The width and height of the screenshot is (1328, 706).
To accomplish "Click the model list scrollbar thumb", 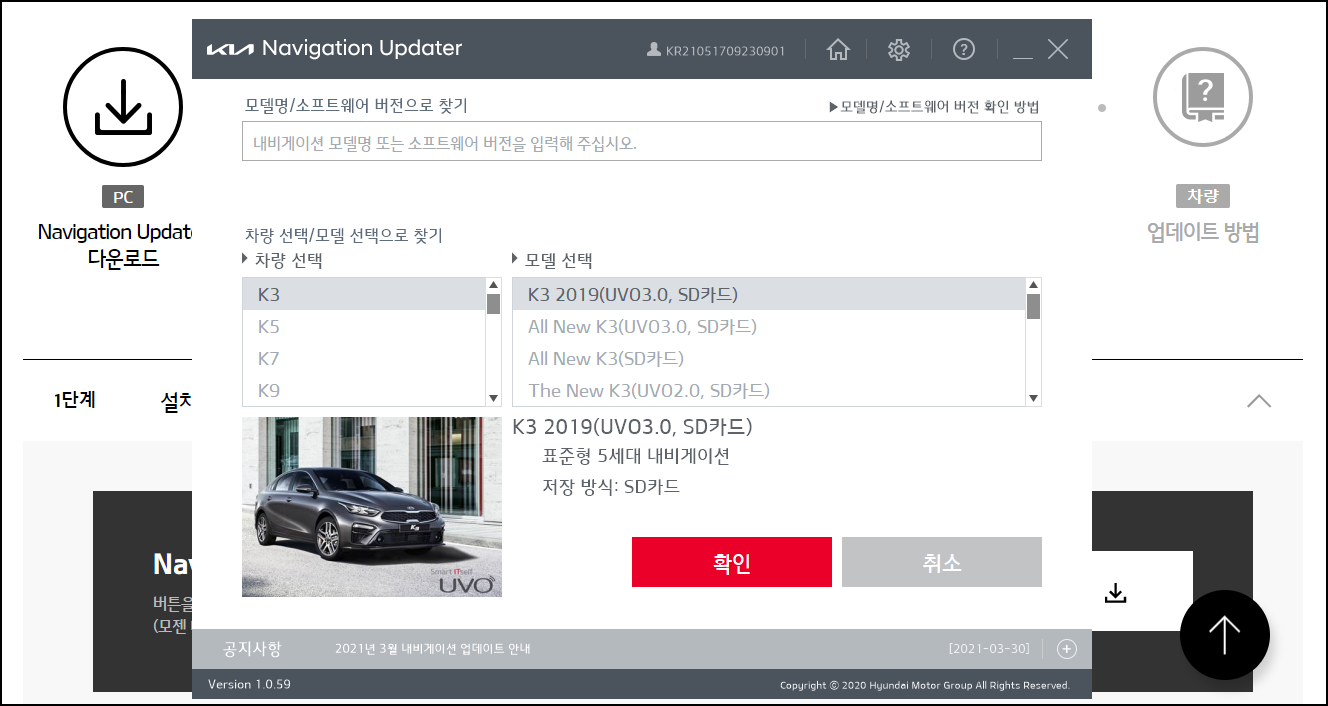I will pos(1033,306).
